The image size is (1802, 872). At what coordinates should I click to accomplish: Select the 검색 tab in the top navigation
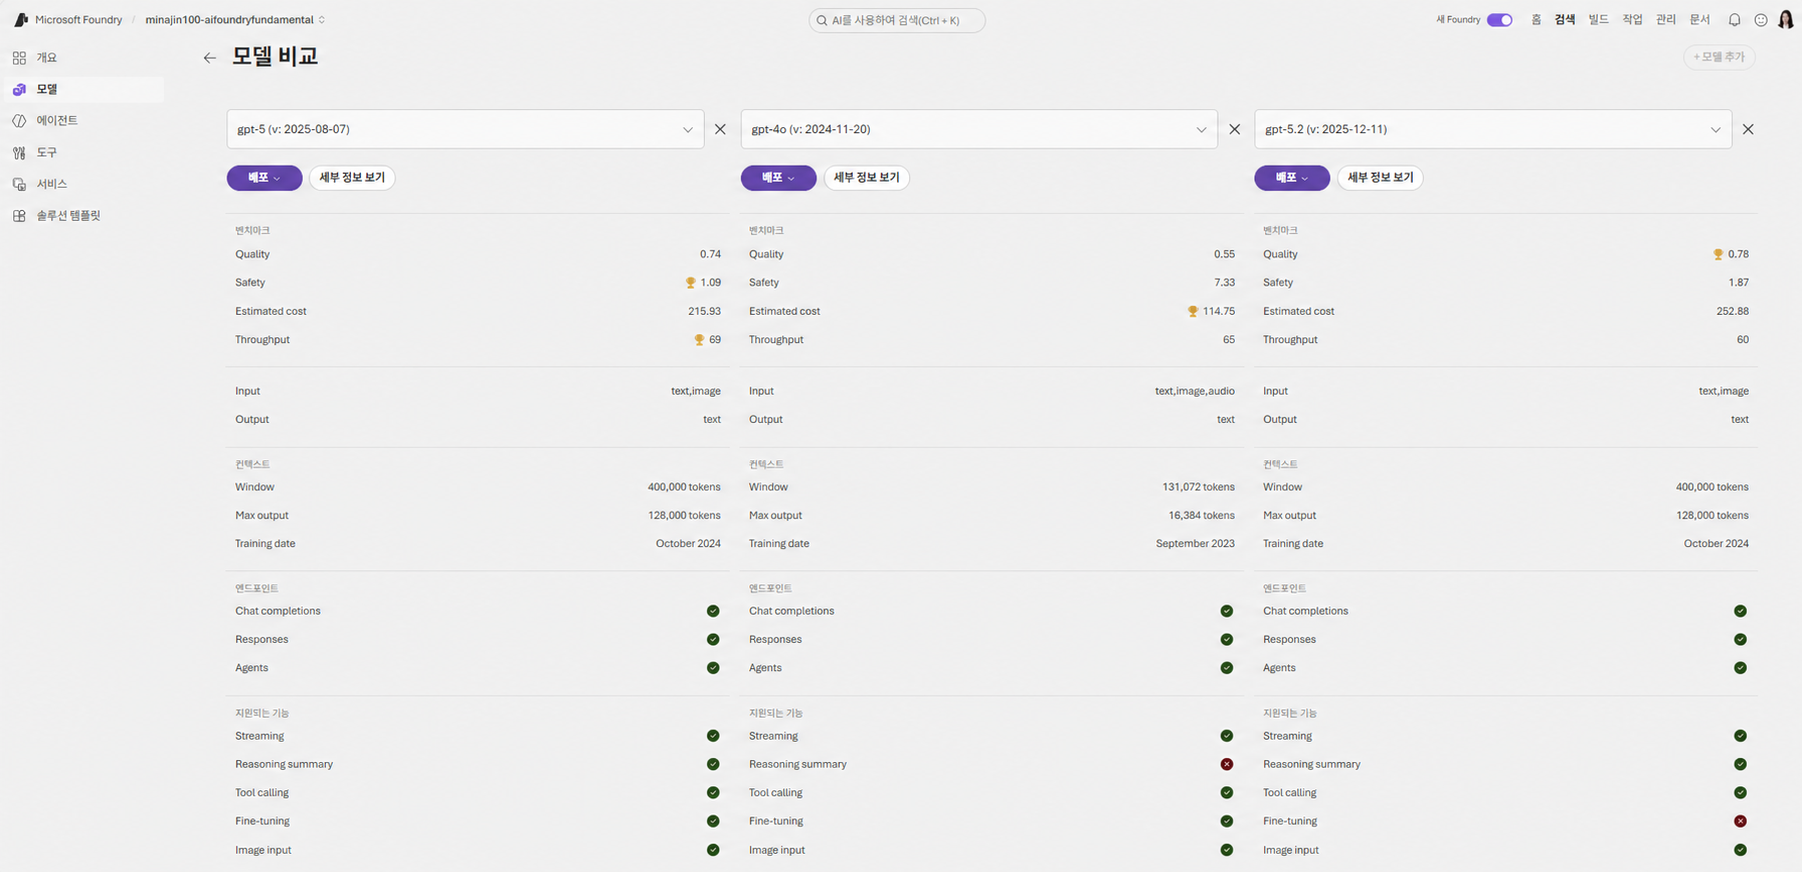pos(1565,20)
